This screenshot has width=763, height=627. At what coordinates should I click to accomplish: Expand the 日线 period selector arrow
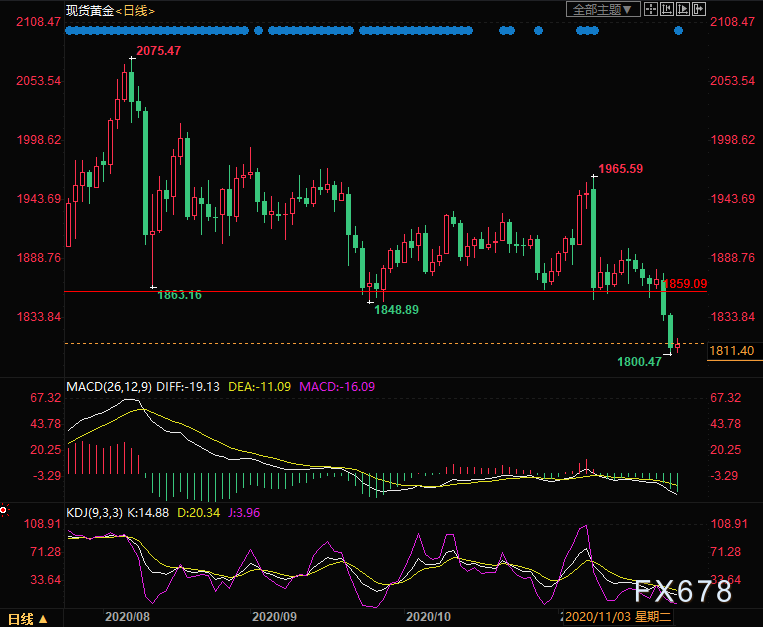click(x=43, y=619)
